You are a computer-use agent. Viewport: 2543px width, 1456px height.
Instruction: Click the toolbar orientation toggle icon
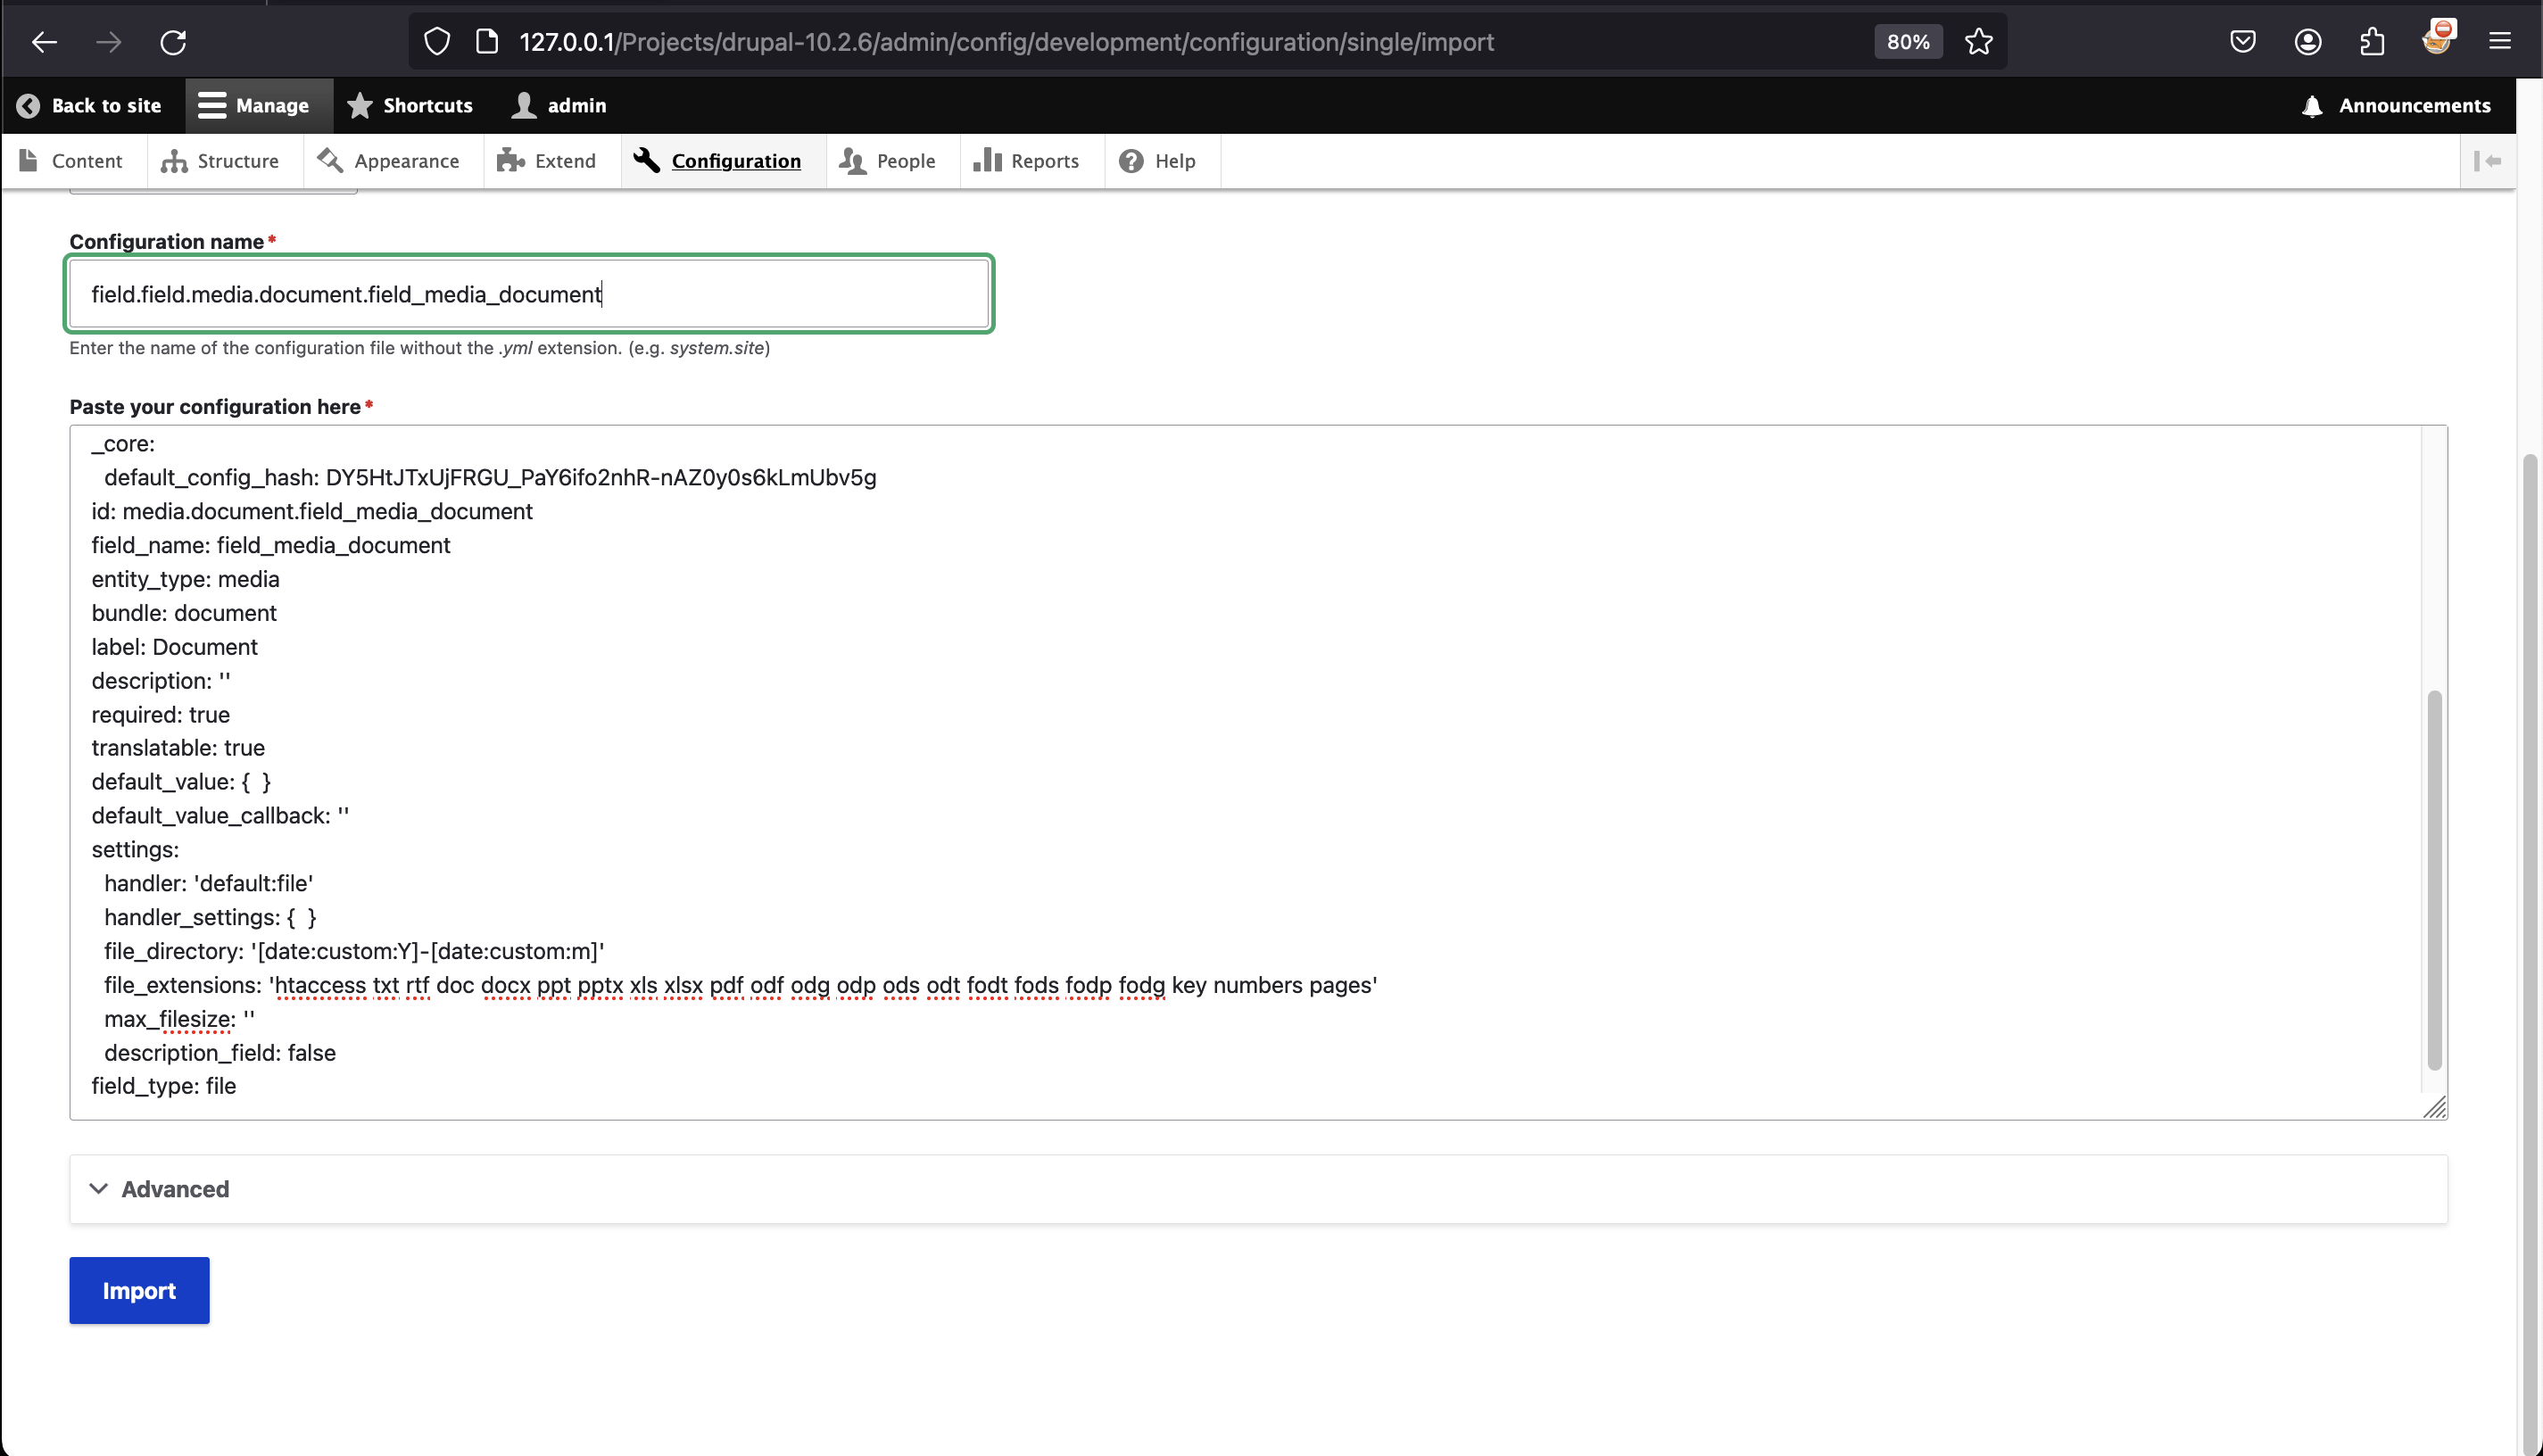click(2487, 161)
